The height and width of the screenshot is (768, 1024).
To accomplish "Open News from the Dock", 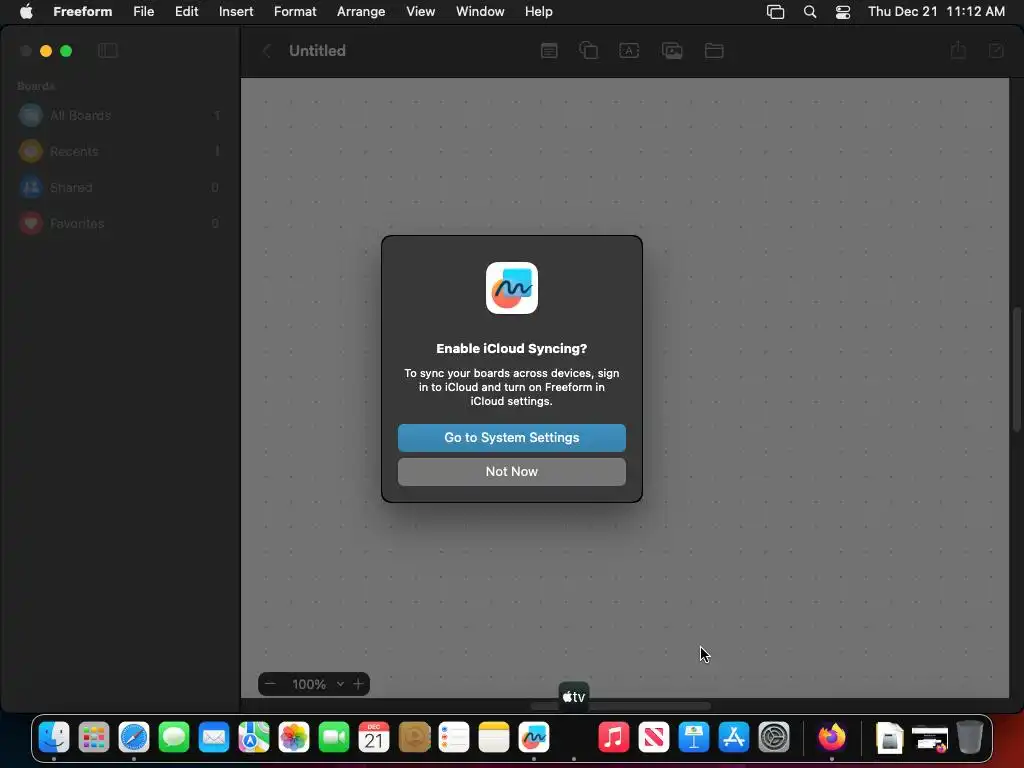I will point(654,738).
